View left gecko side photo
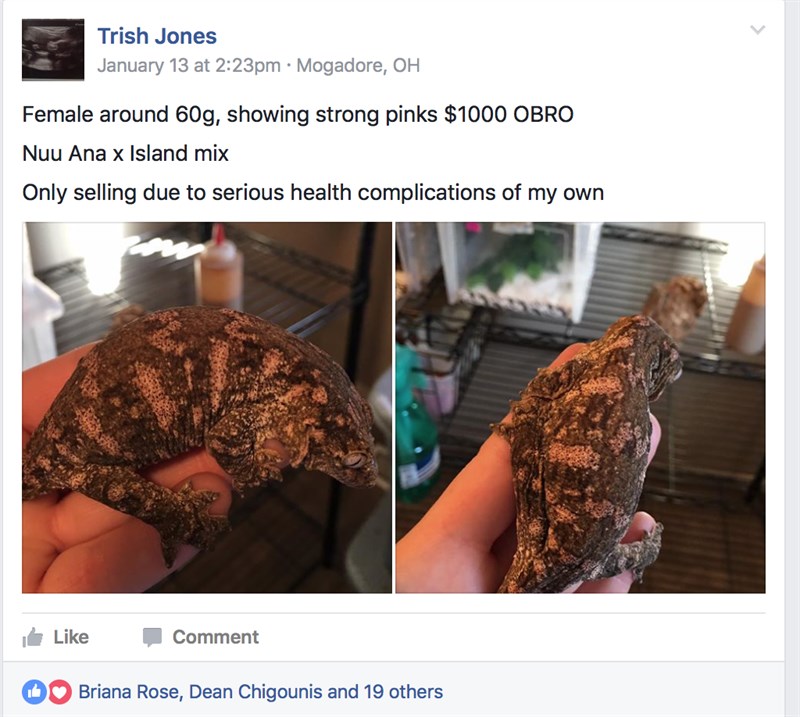Image resolution: width=800 pixels, height=717 pixels. [x=207, y=407]
